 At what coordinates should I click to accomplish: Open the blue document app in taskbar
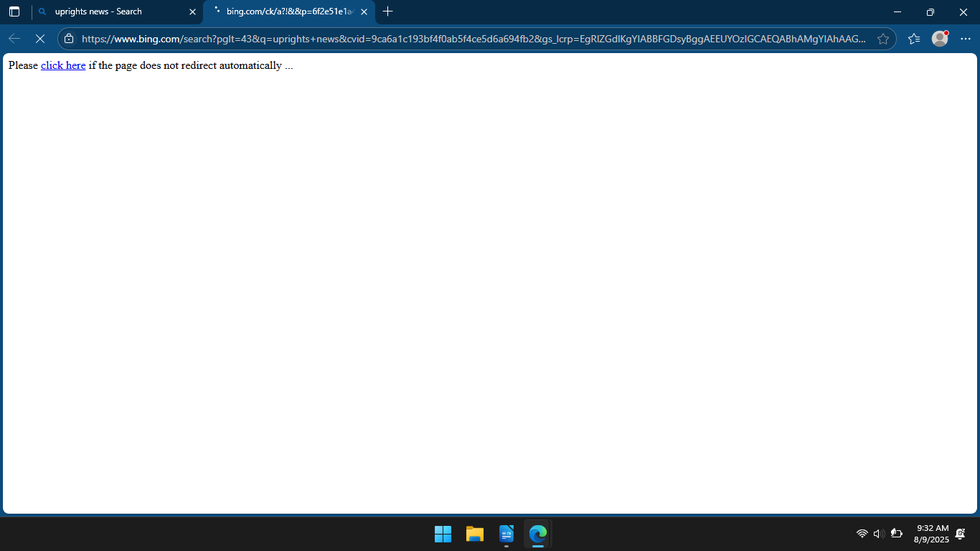506,534
